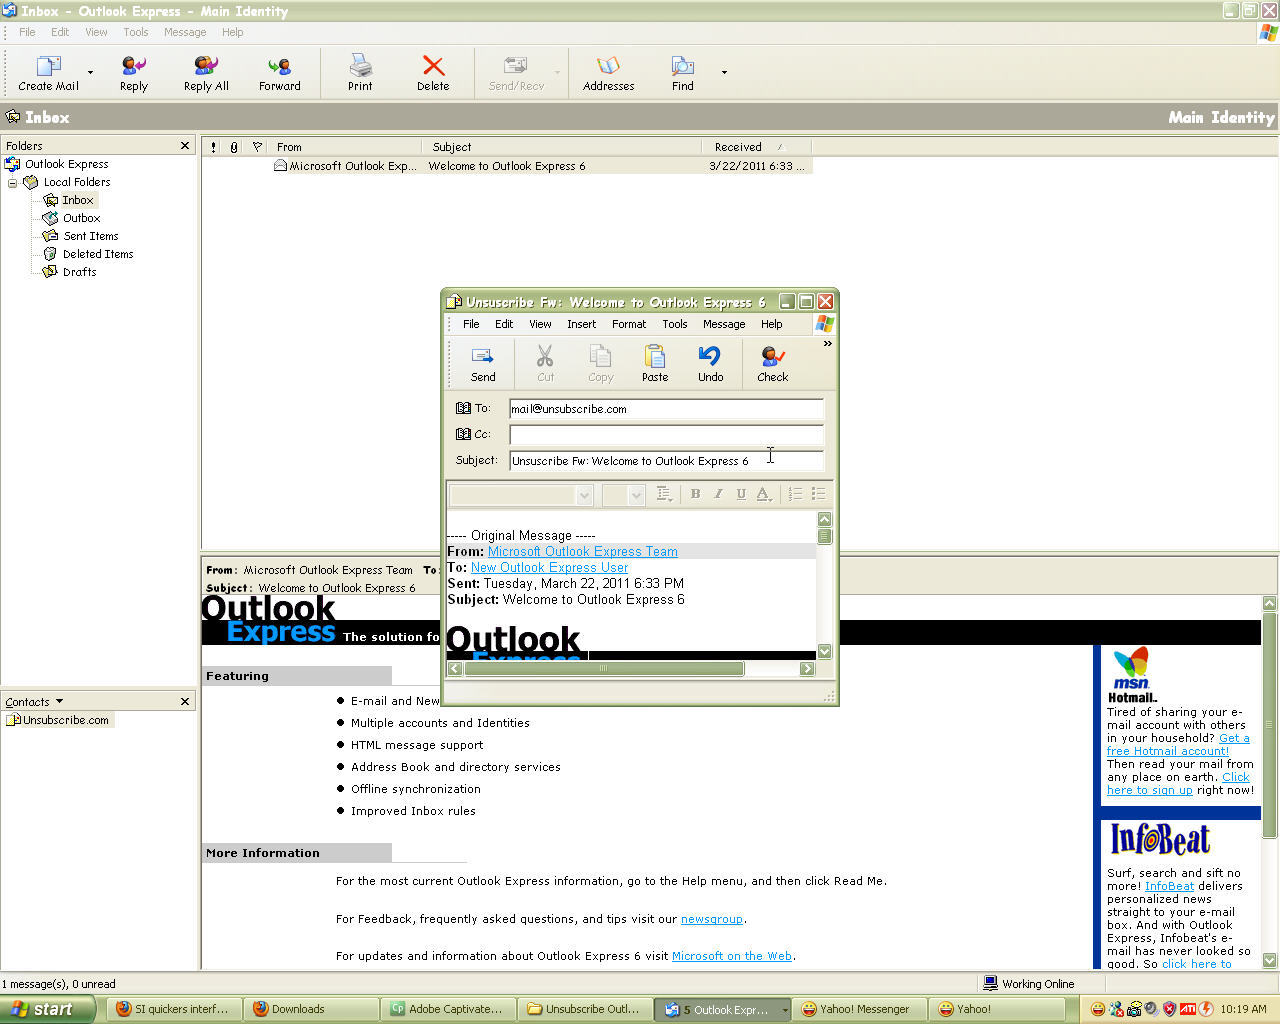Select the Deleted Items folder

tap(97, 254)
